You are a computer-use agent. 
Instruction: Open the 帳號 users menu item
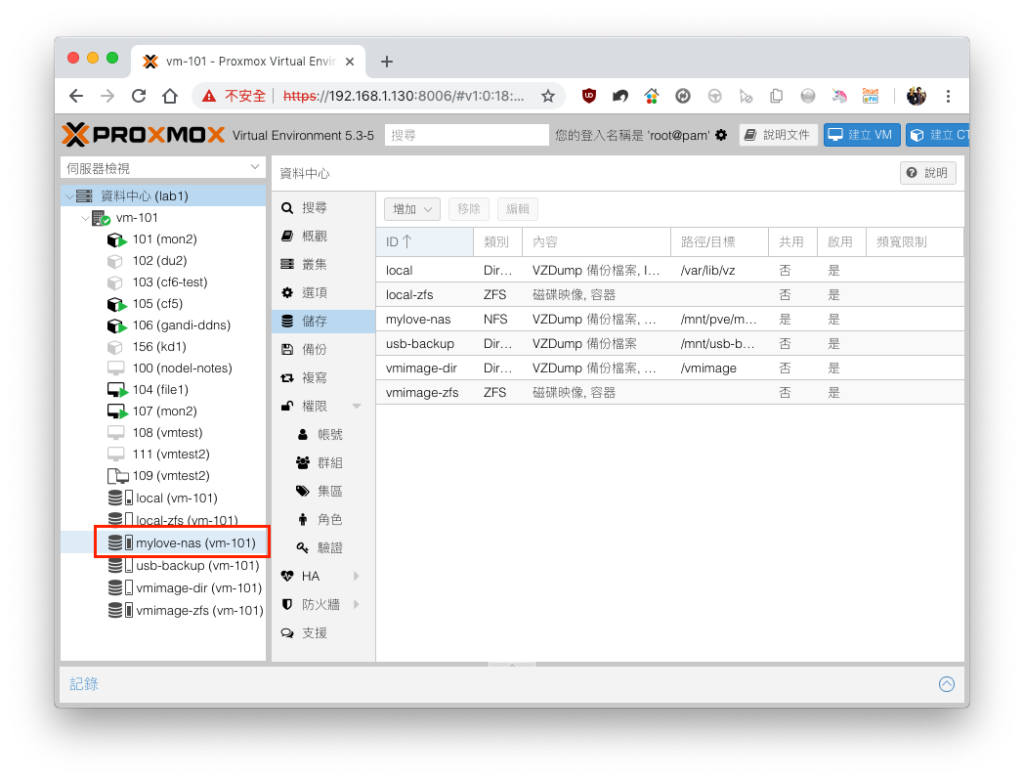323,434
